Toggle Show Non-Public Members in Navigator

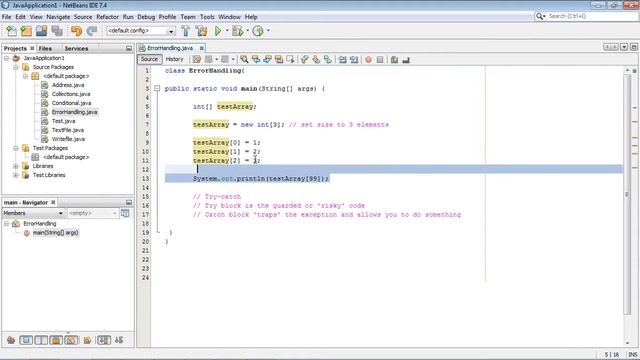pos(56,340)
